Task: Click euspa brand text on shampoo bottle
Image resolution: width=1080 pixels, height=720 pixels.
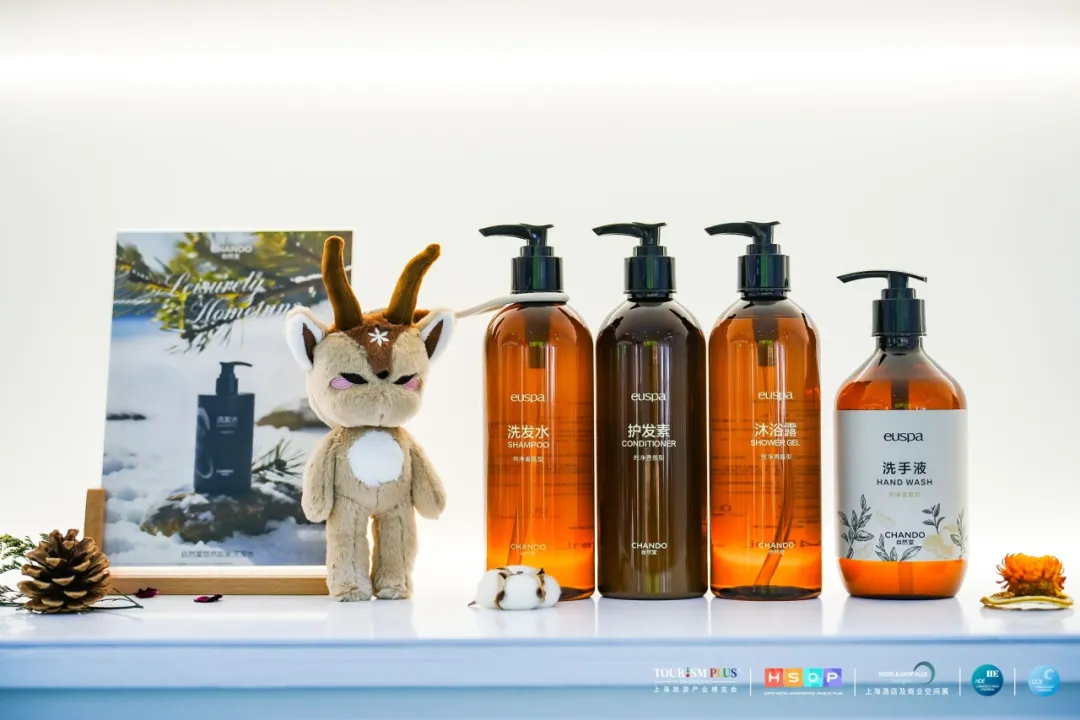Action: 528,398
